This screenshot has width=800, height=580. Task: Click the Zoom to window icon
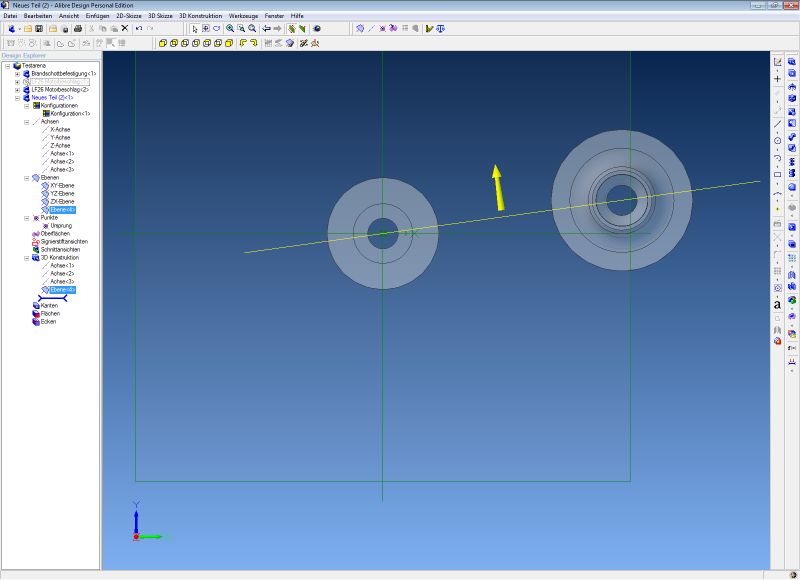(x=241, y=29)
